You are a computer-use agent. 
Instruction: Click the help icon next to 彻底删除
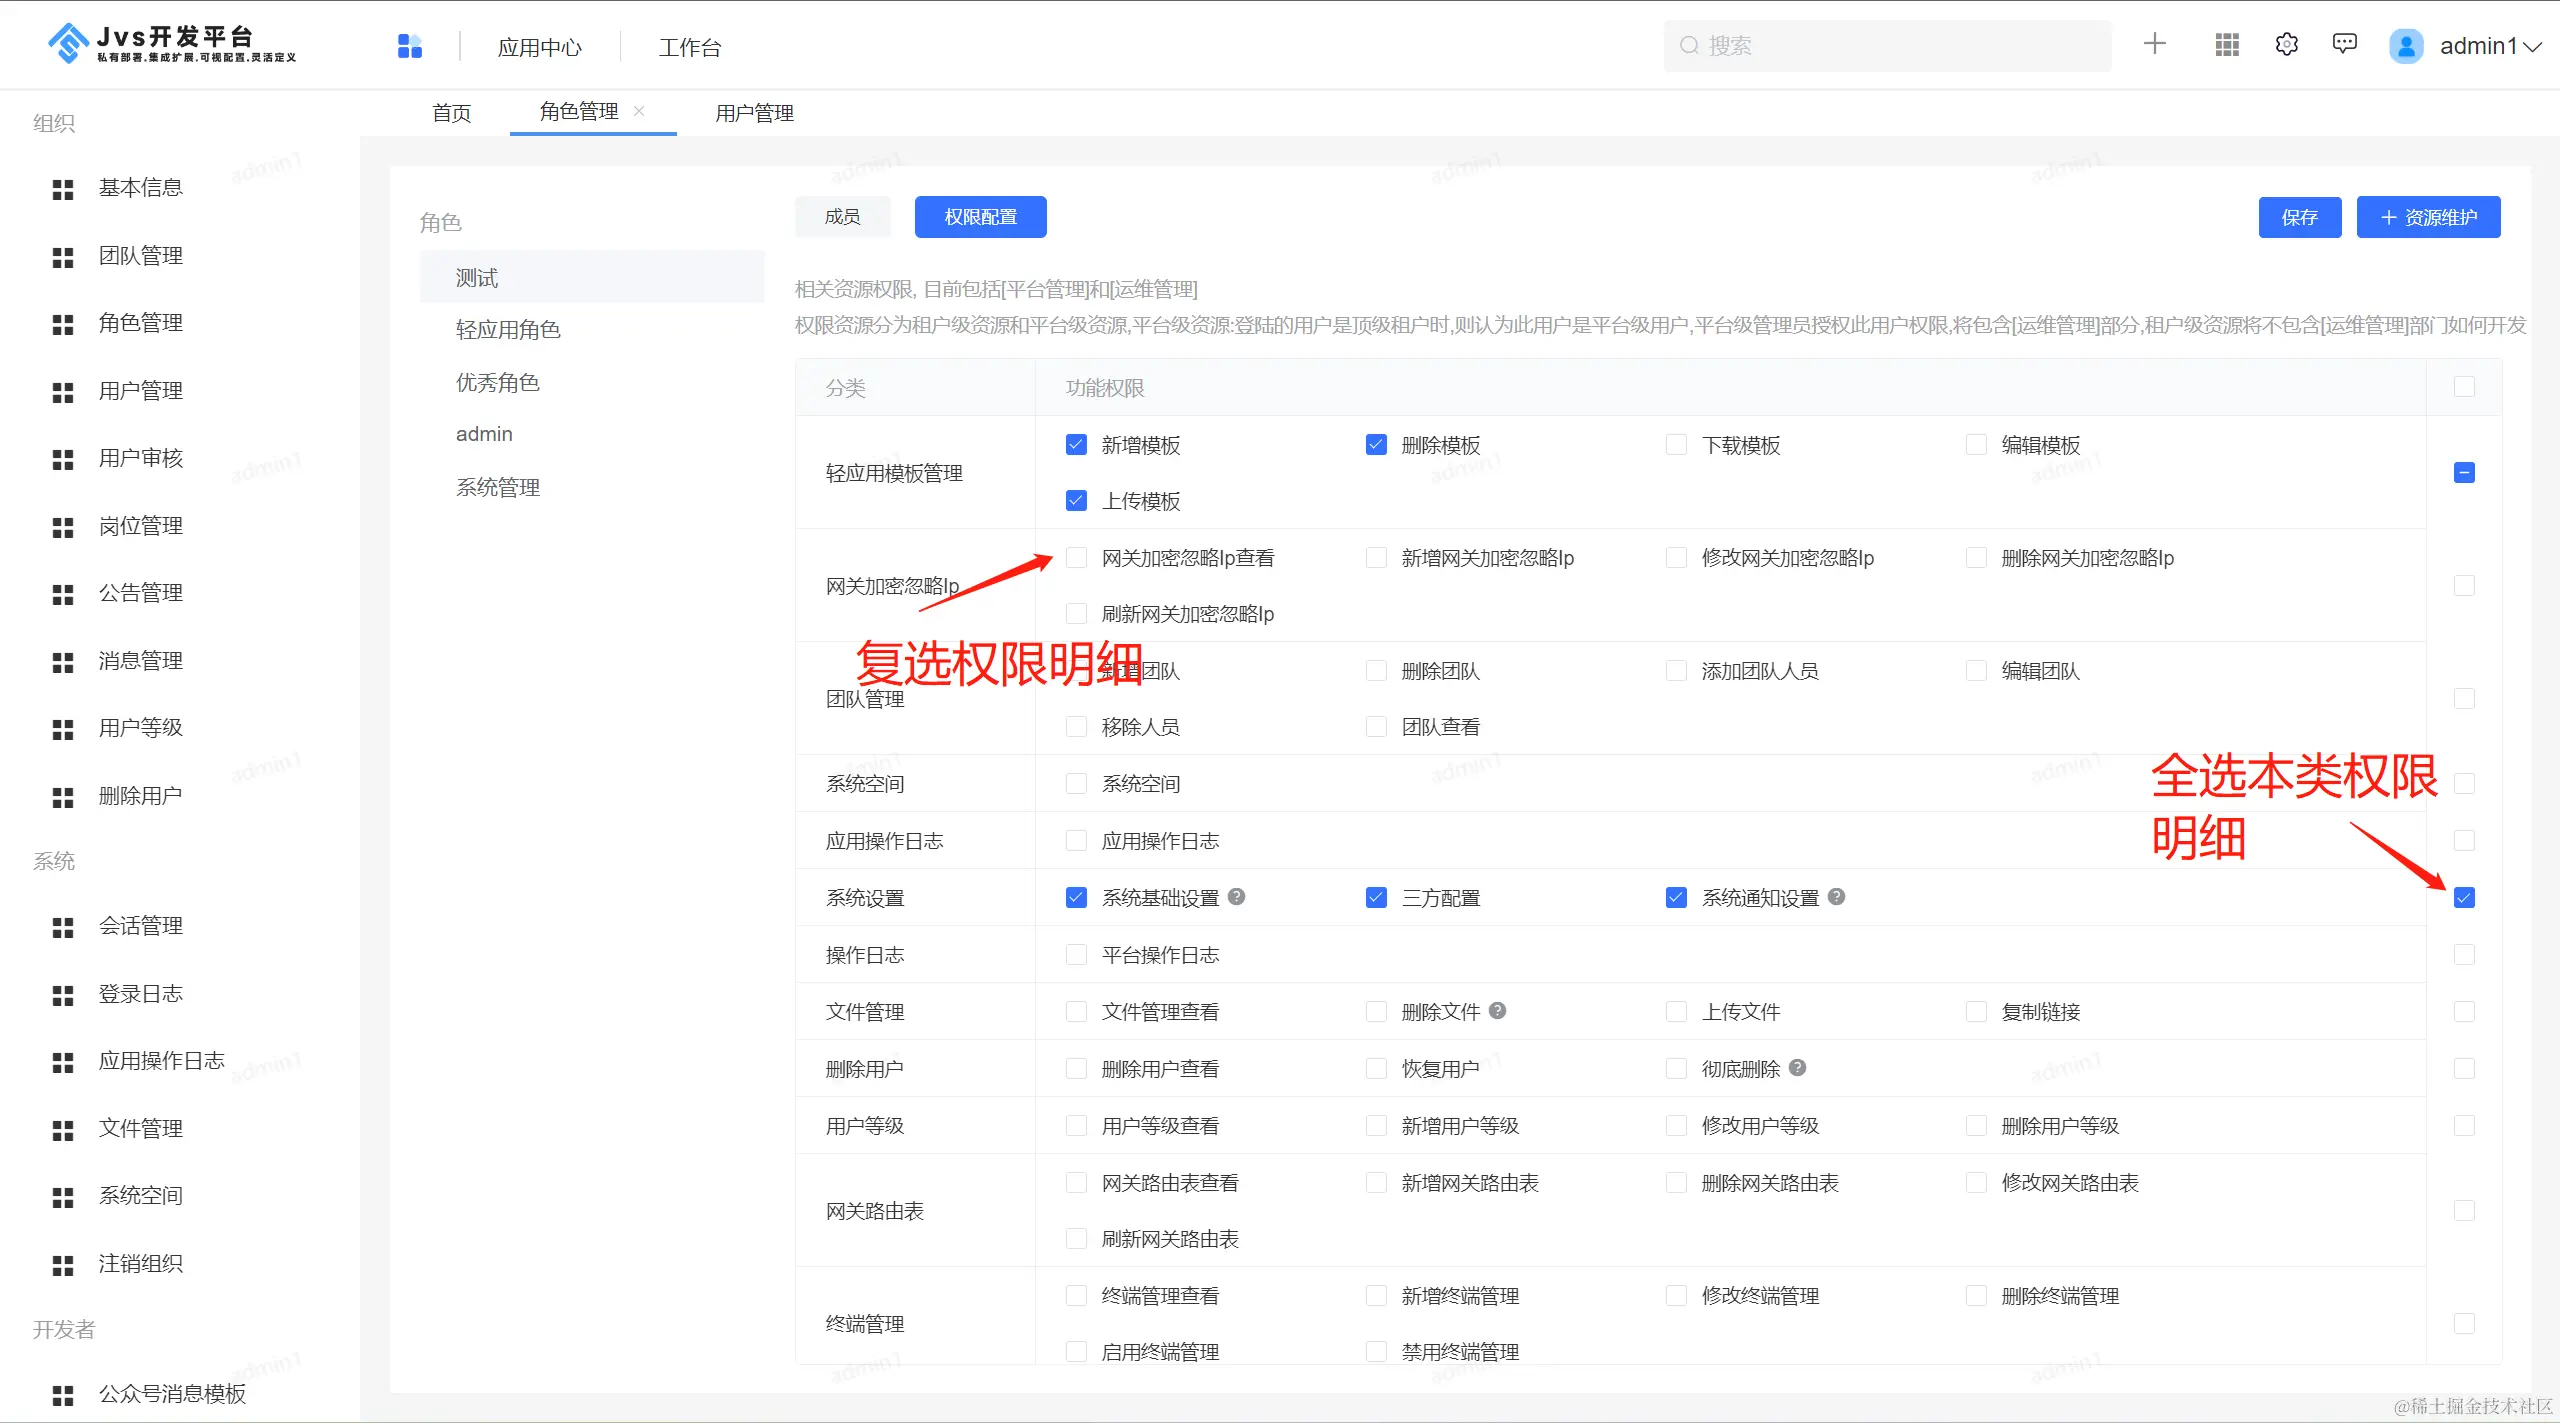(x=1798, y=1068)
